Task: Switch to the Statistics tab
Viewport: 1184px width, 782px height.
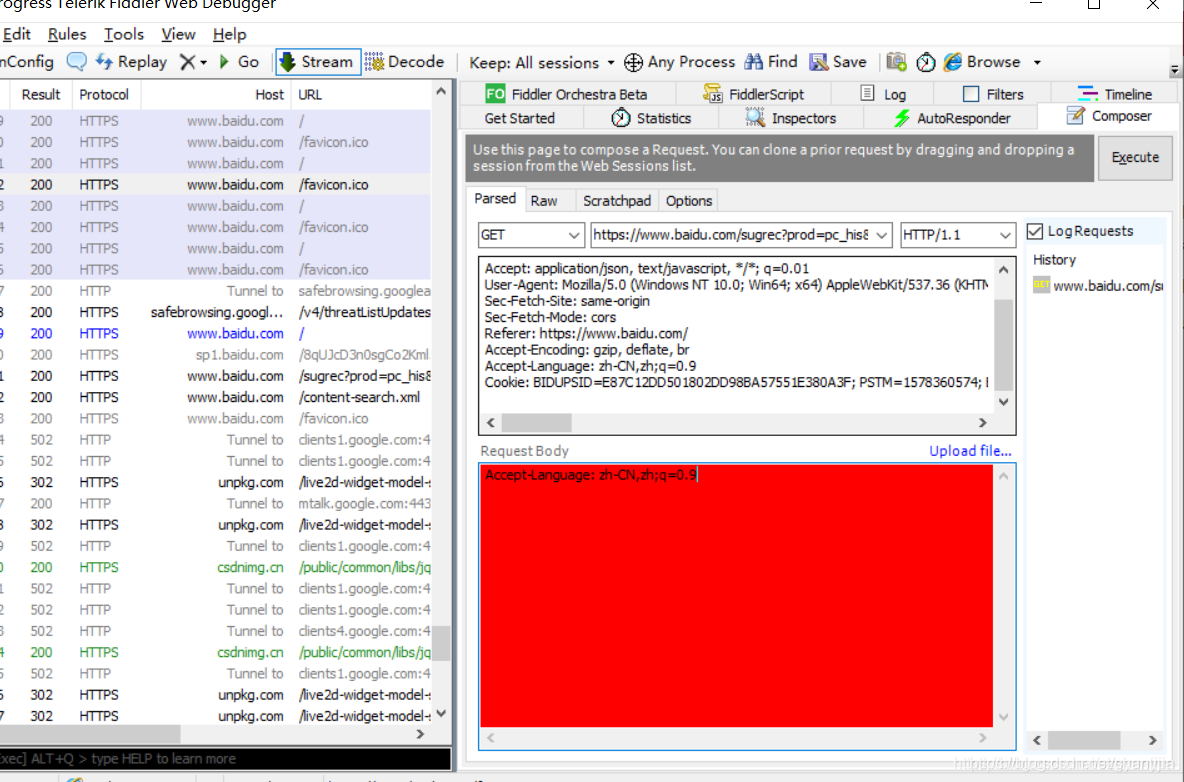Action: pos(651,118)
